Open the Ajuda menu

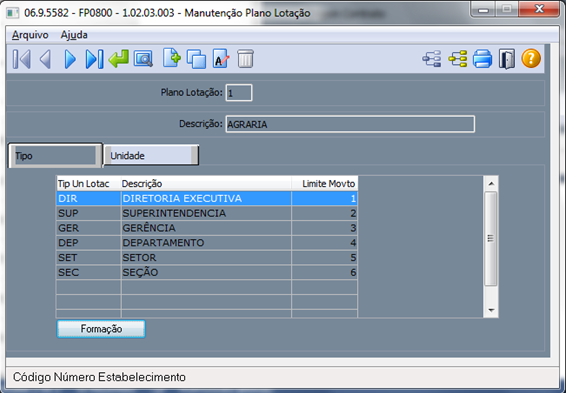coord(74,35)
